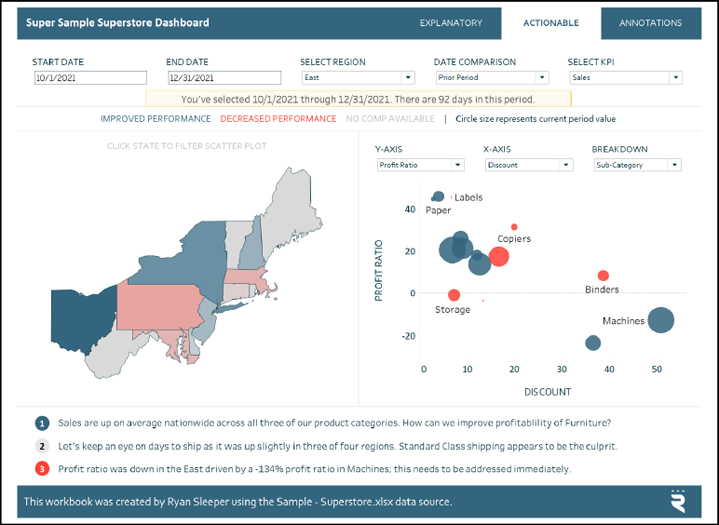This screenshot has width=719, height=525.
Task: Click the Start Date input field
Action: (90, 77)
